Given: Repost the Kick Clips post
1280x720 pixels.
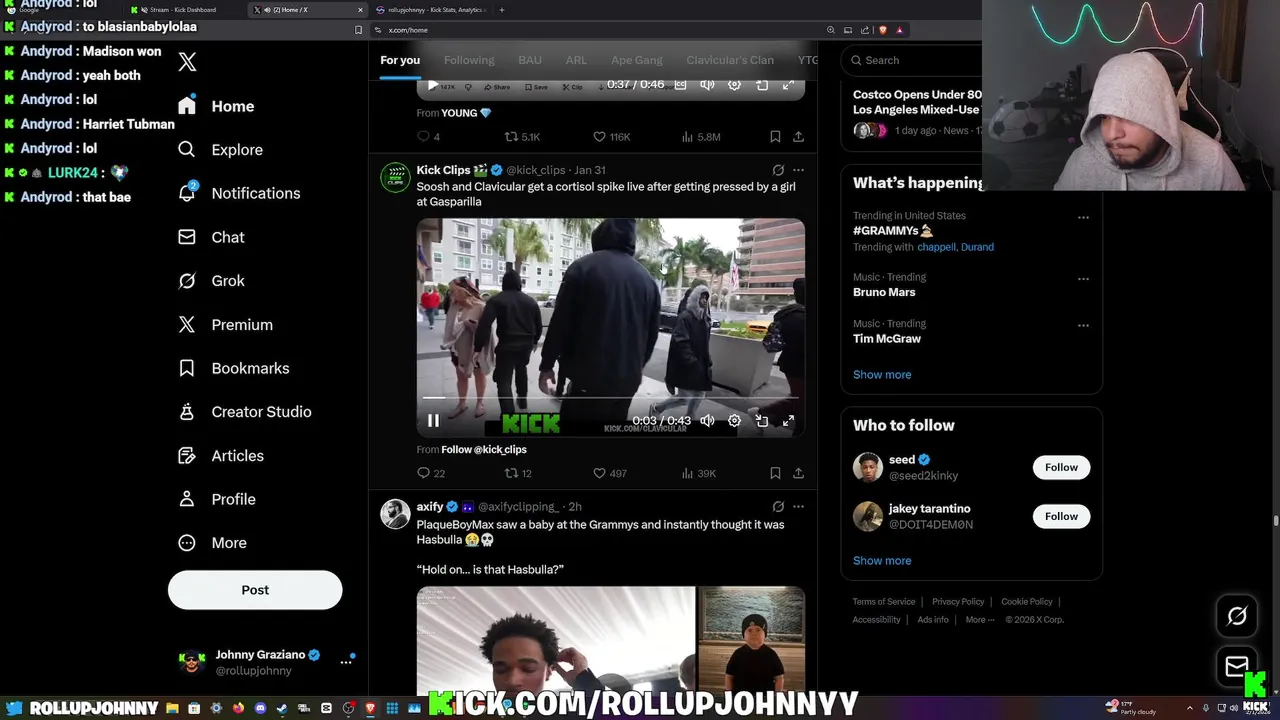Looking at the screenshot, I should point(518,473).
